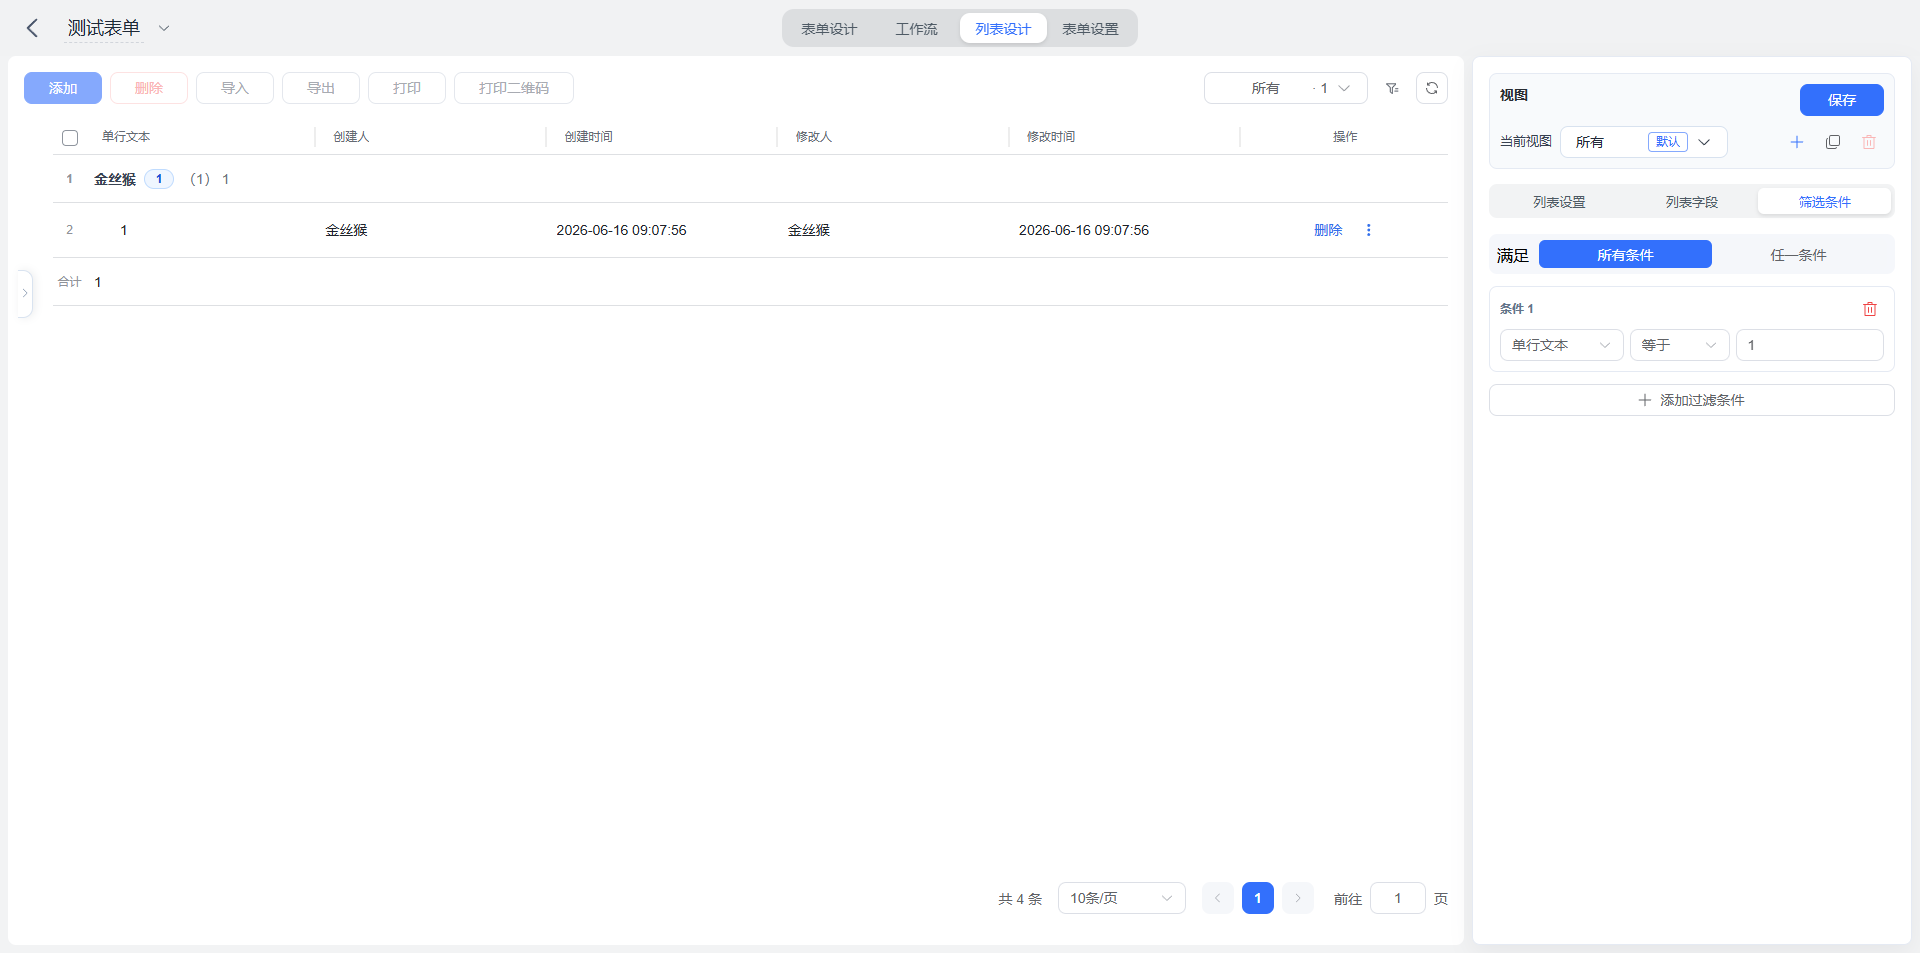Image resolution: width=1920 pixels, height=953 pixels.
Task: Click 添加过滤条件 to add a filter
Action: tap(1692, 400)
